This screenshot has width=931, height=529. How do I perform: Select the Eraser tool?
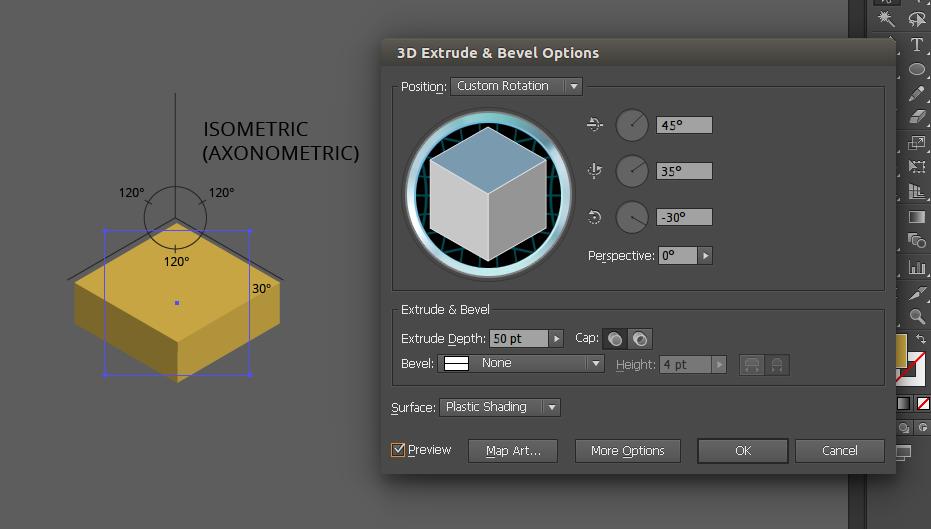[917, 116]
